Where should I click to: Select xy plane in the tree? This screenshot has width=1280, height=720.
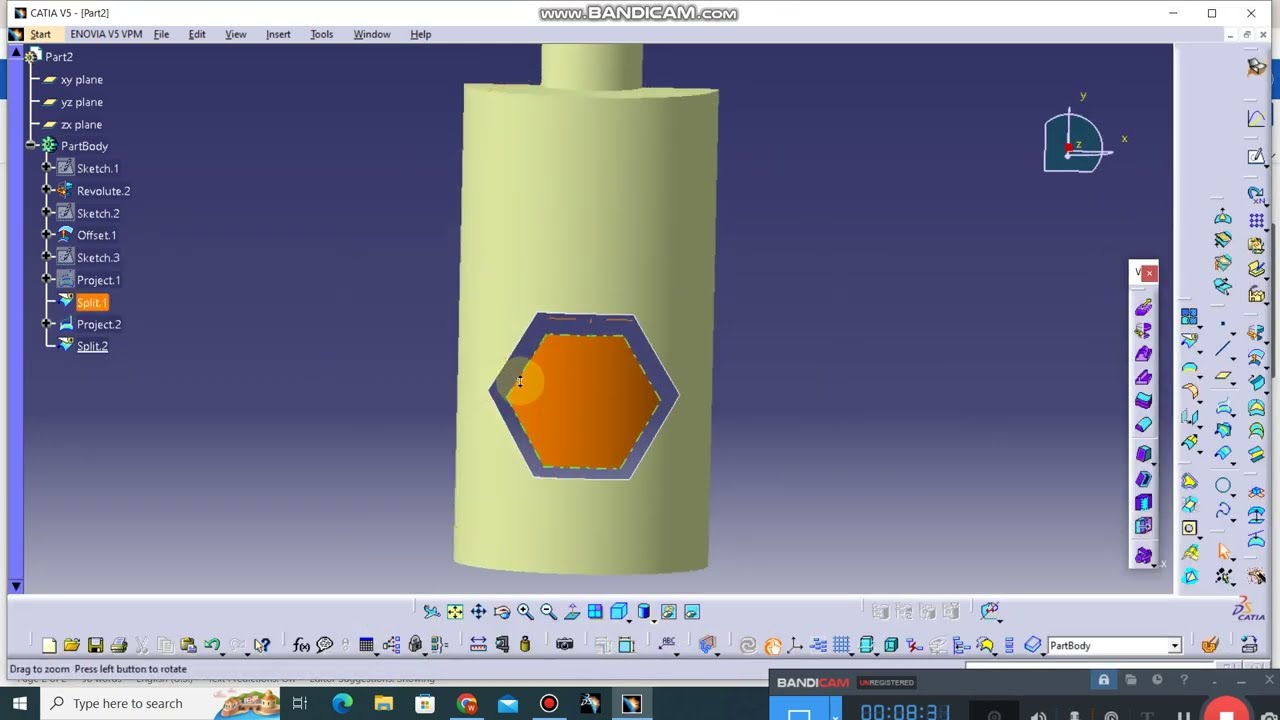pos(81,80)
